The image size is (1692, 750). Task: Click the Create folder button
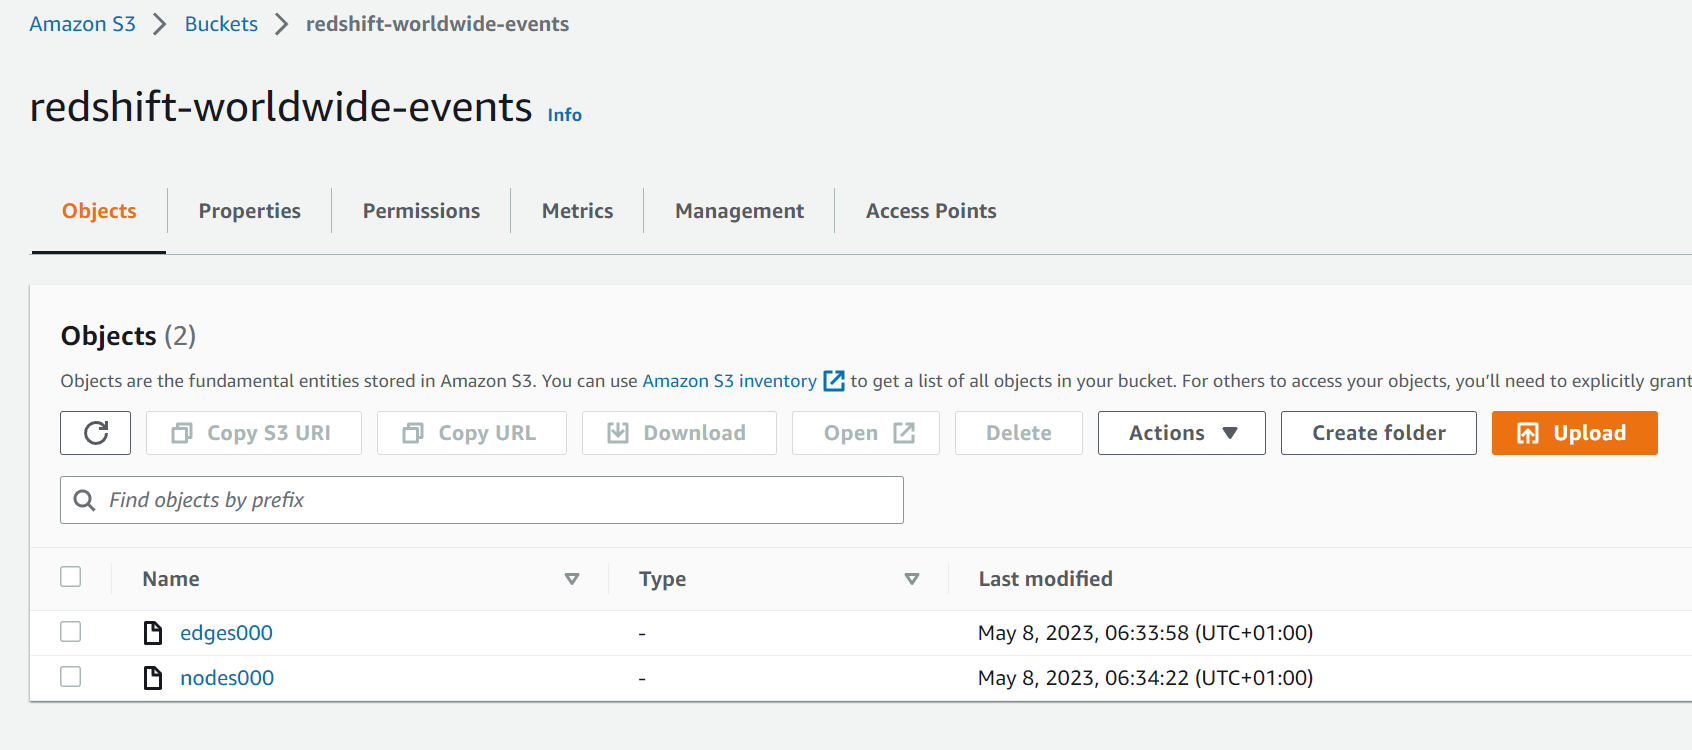[x=1378, y=433]
